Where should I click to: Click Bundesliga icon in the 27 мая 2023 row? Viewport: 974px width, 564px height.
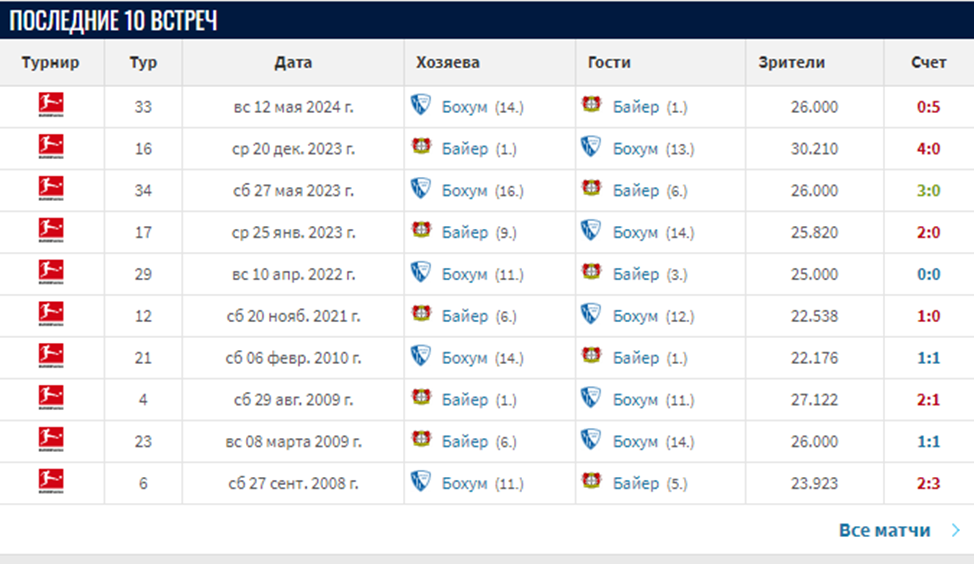51,189
